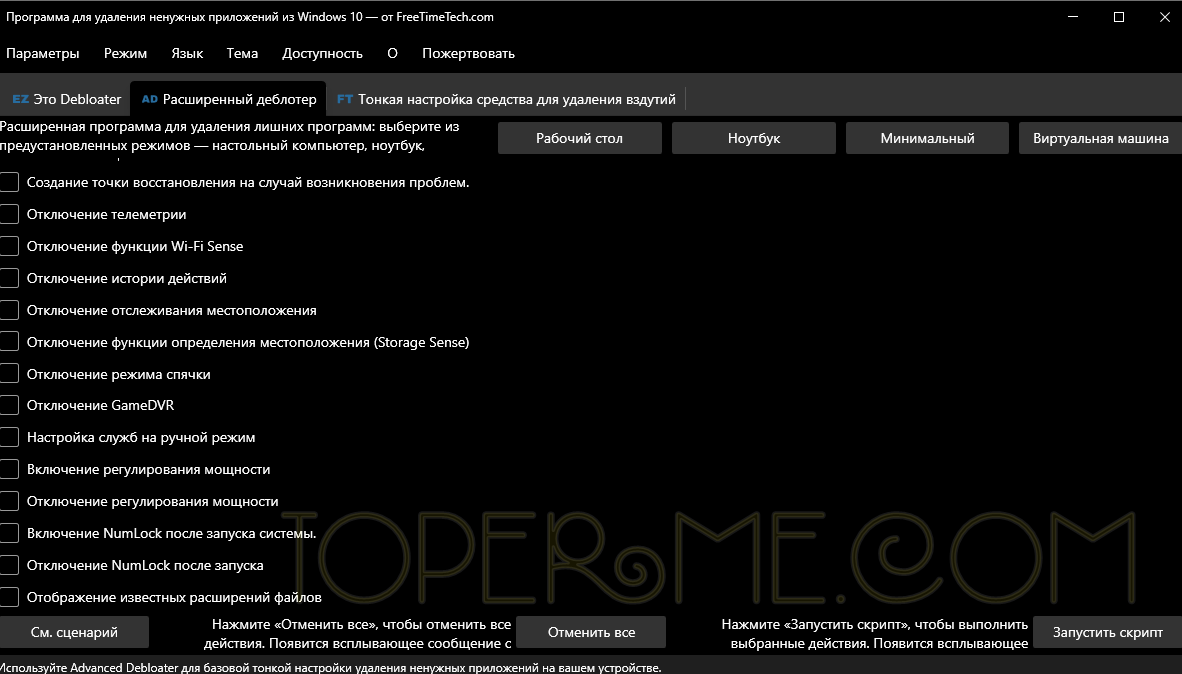The image size is (1182, 674).
Task: Tick Отключение регулирования мощности checkbox
Action: tap(9, 501)
